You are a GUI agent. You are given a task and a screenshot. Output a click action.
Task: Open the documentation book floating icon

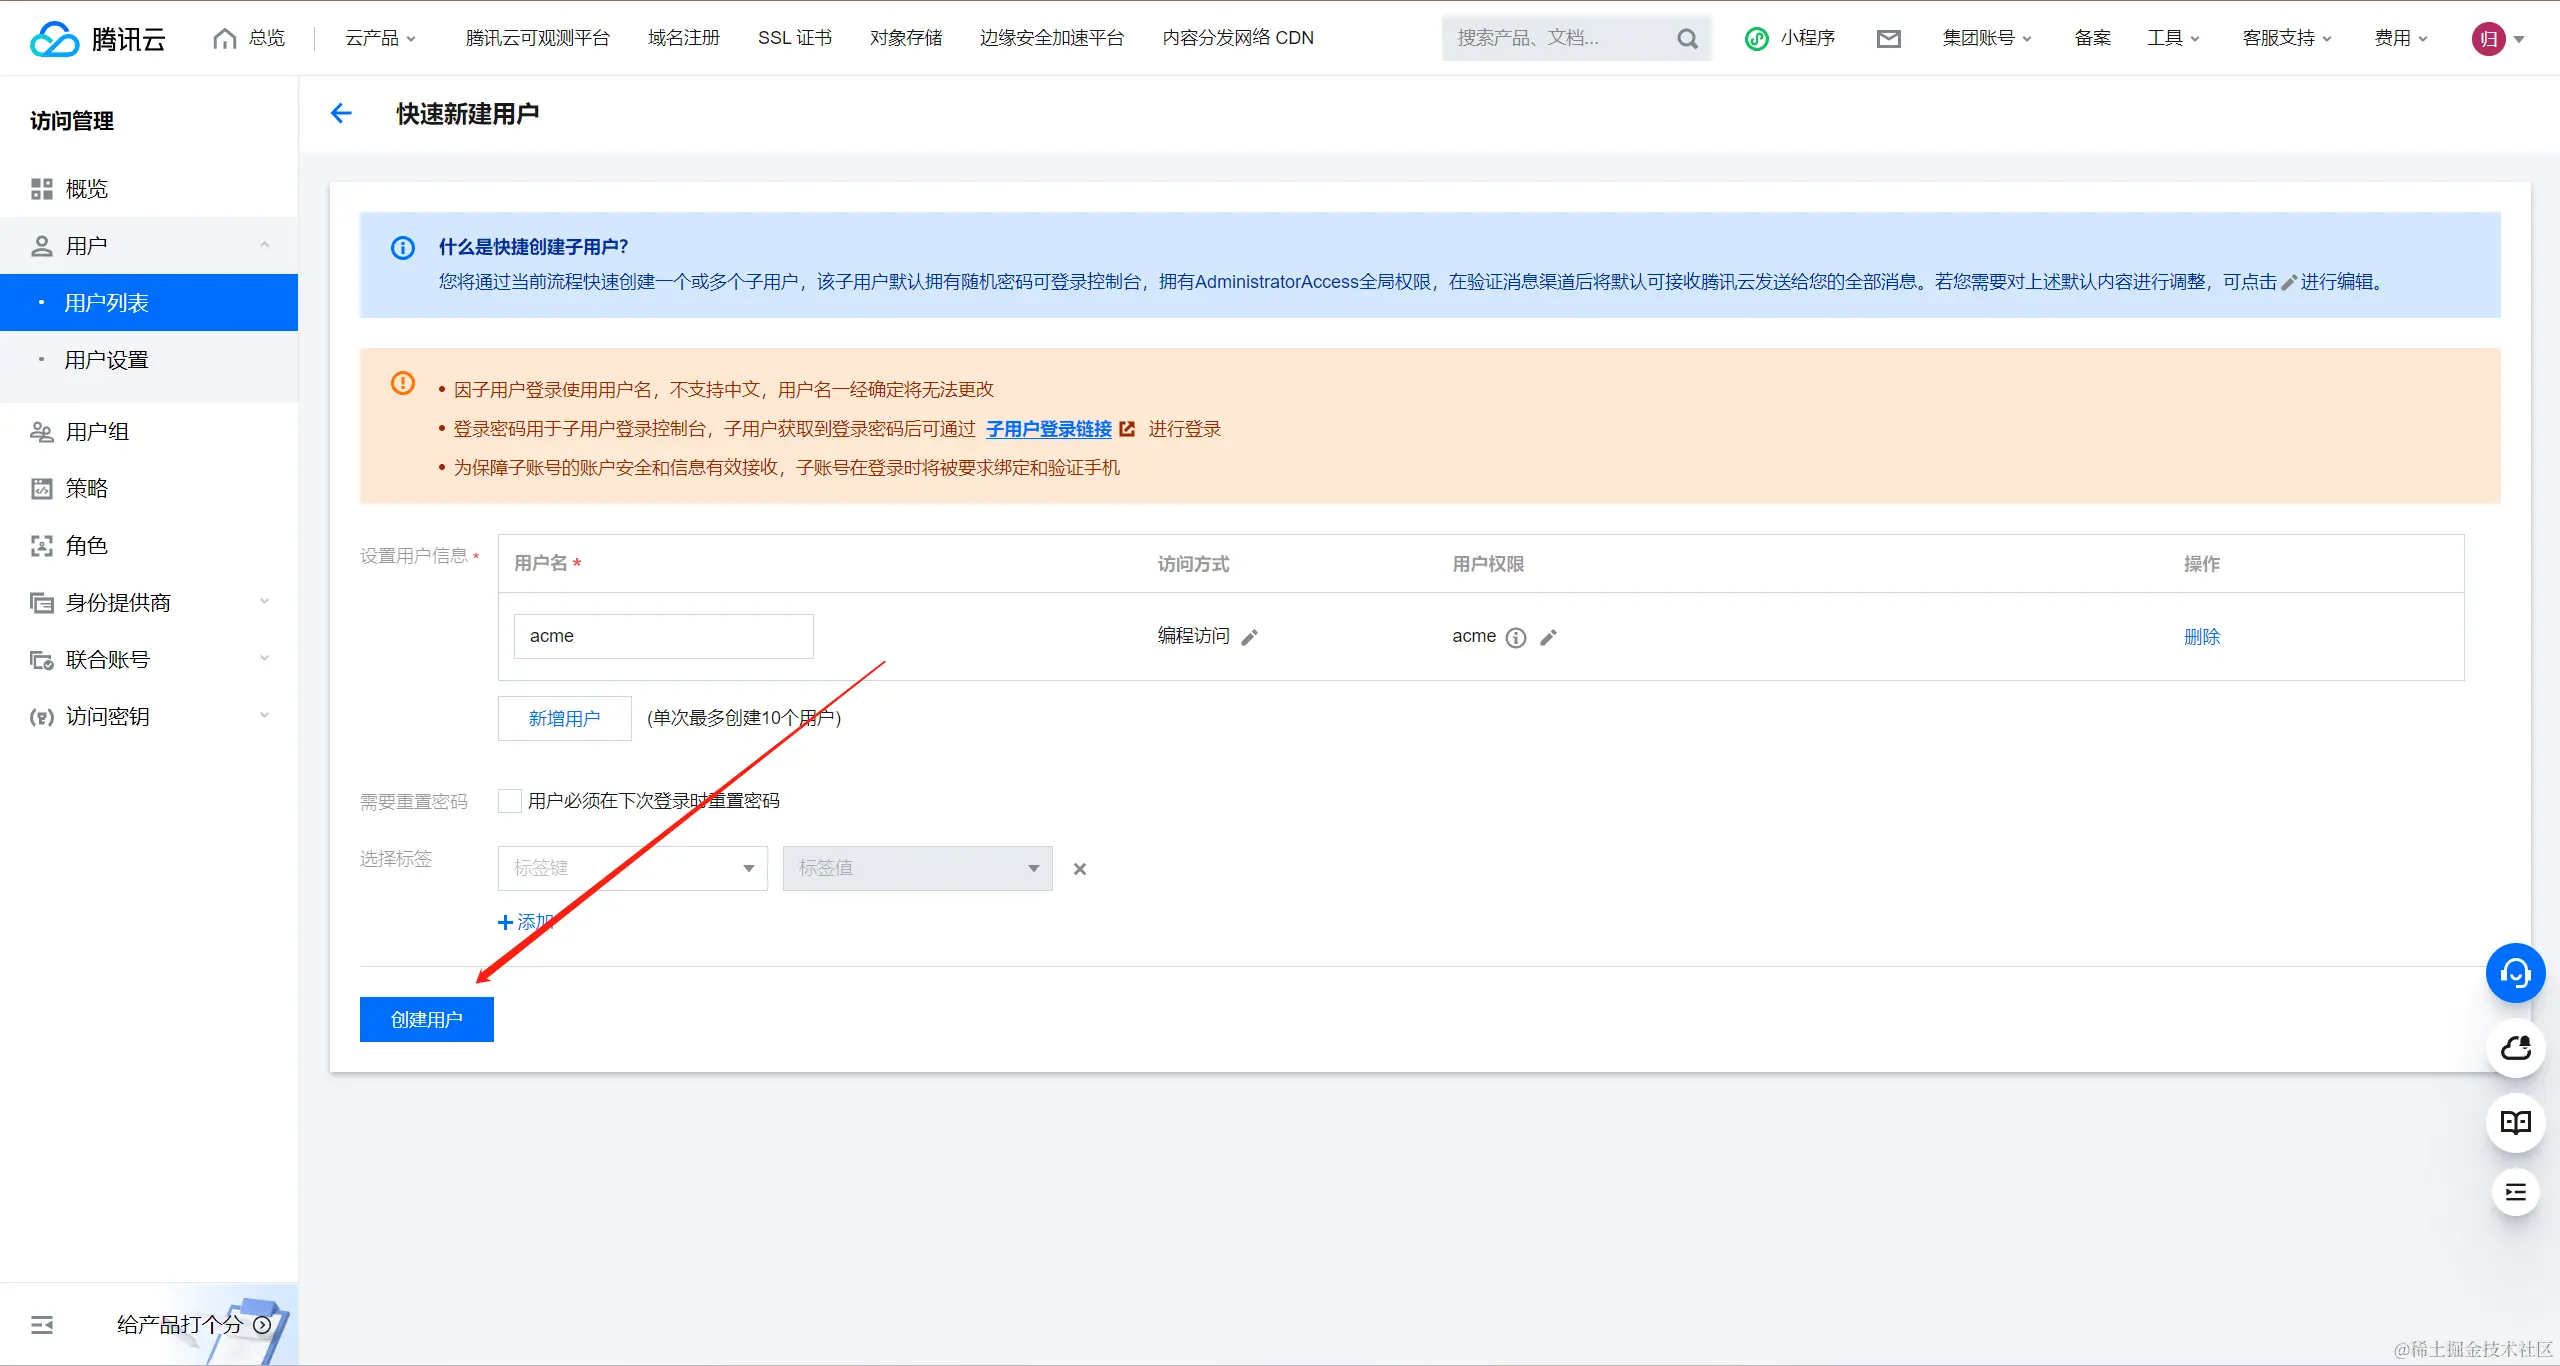(x=2515, y=1122)
